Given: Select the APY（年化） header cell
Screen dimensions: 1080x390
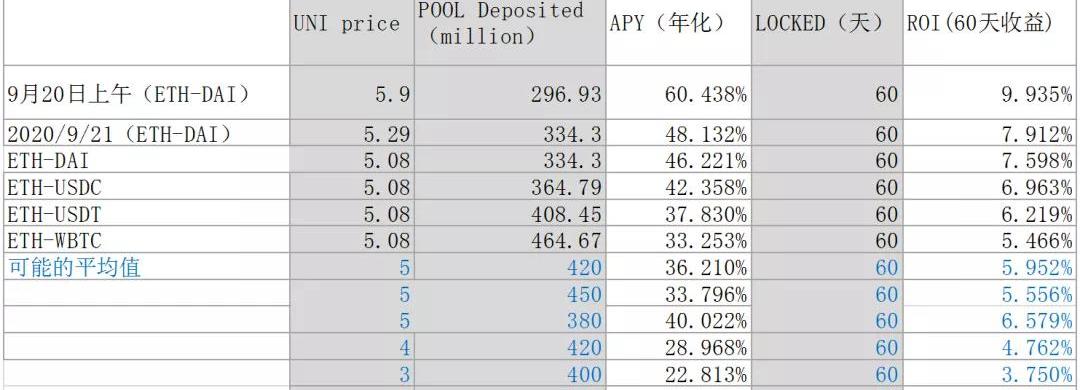Looking at the screenshot, I should tap(678, 32).
